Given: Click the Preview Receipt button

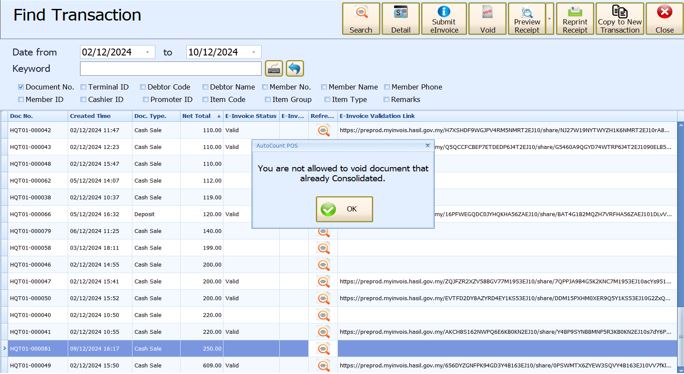Looking at the screenshot, I should 527,19.
